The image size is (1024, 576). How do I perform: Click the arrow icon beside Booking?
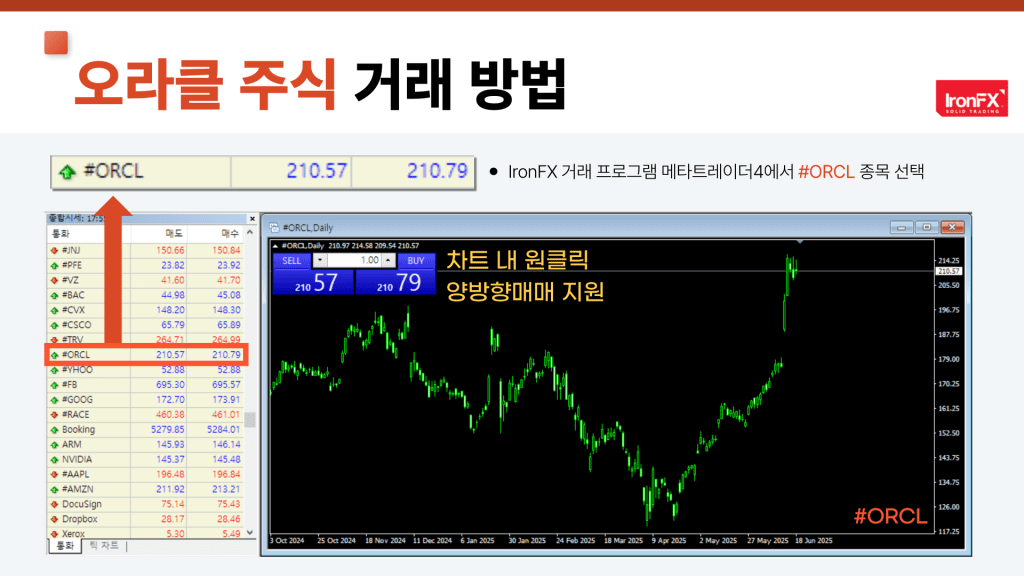tap(55, 430)
